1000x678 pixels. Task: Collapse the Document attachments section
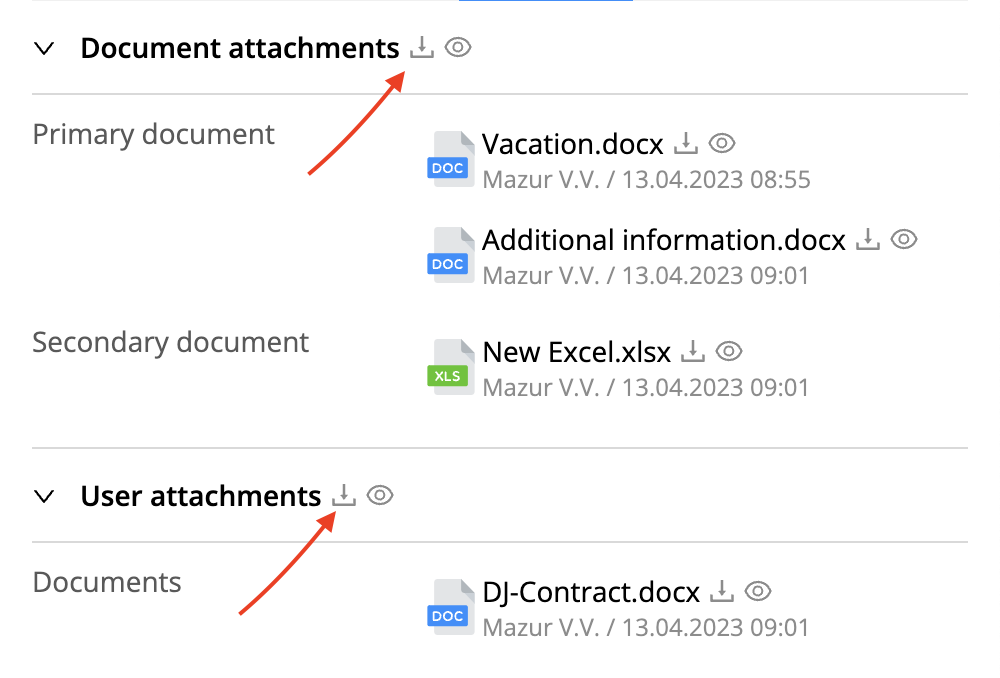[44, 48]
